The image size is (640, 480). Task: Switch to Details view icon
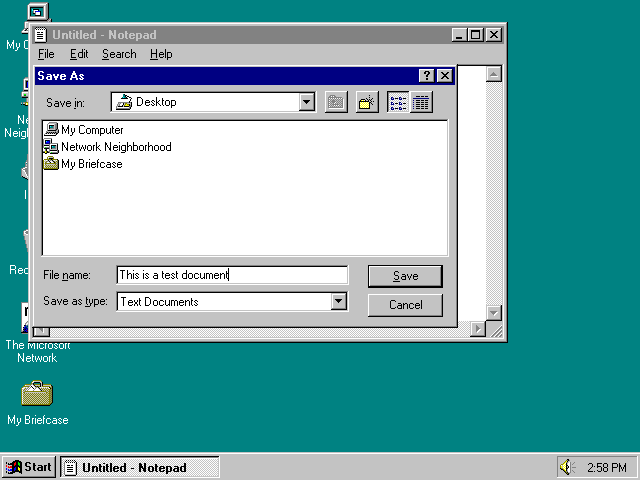[x=421, y=102]
